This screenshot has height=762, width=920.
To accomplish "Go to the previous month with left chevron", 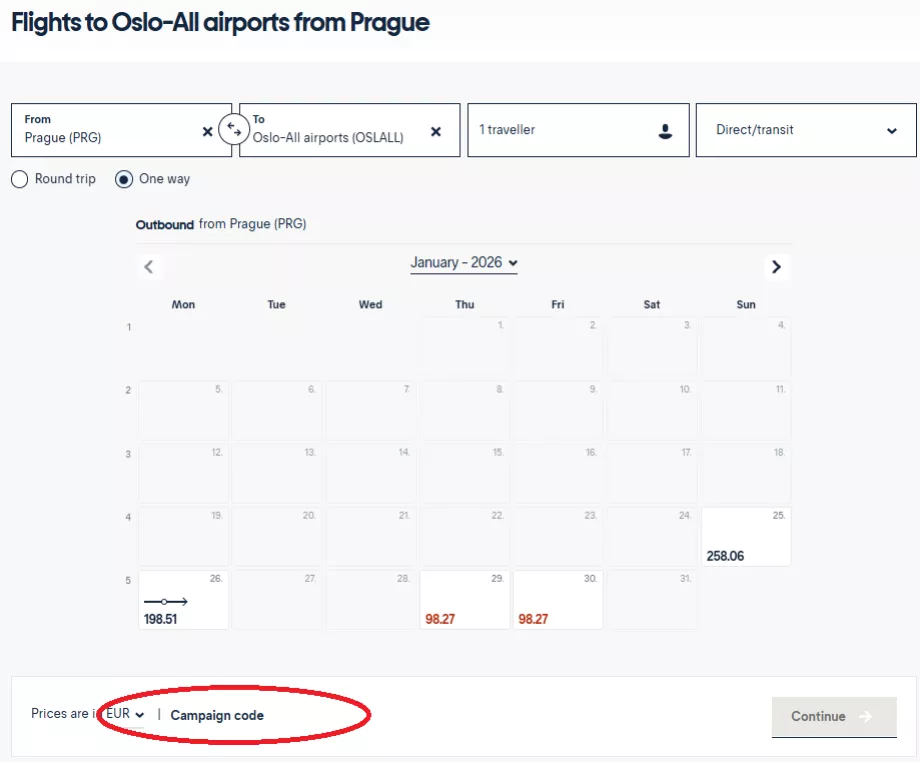I will 149,267.
